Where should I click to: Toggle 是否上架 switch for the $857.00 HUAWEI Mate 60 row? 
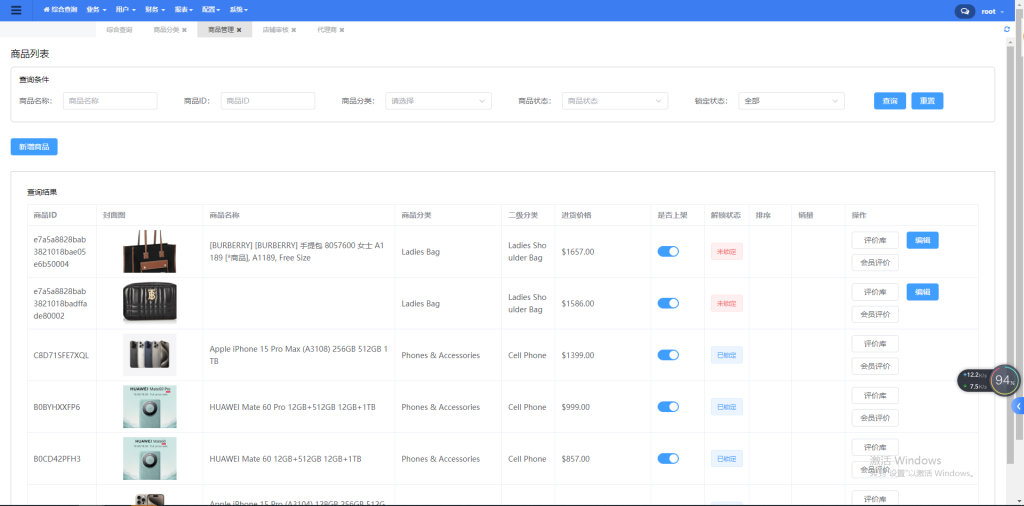pyautogui.click(x=668, y=458)
